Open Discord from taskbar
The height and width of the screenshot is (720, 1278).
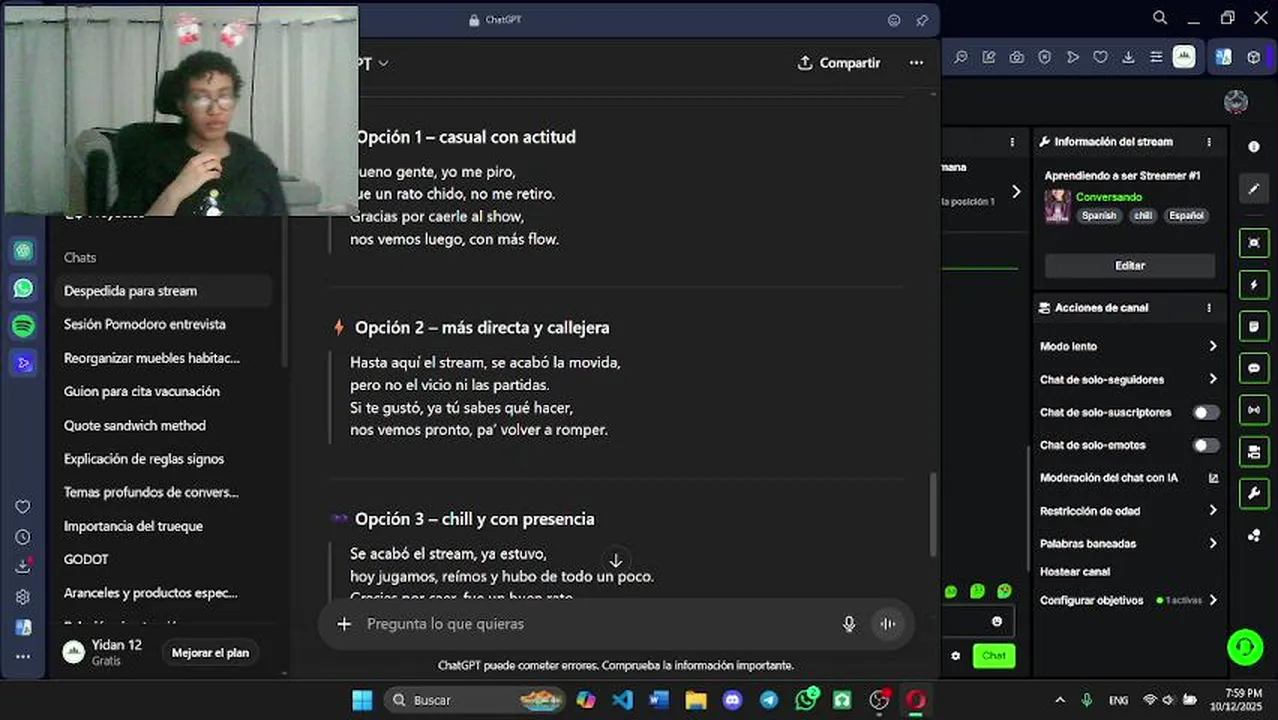[732, 700]
